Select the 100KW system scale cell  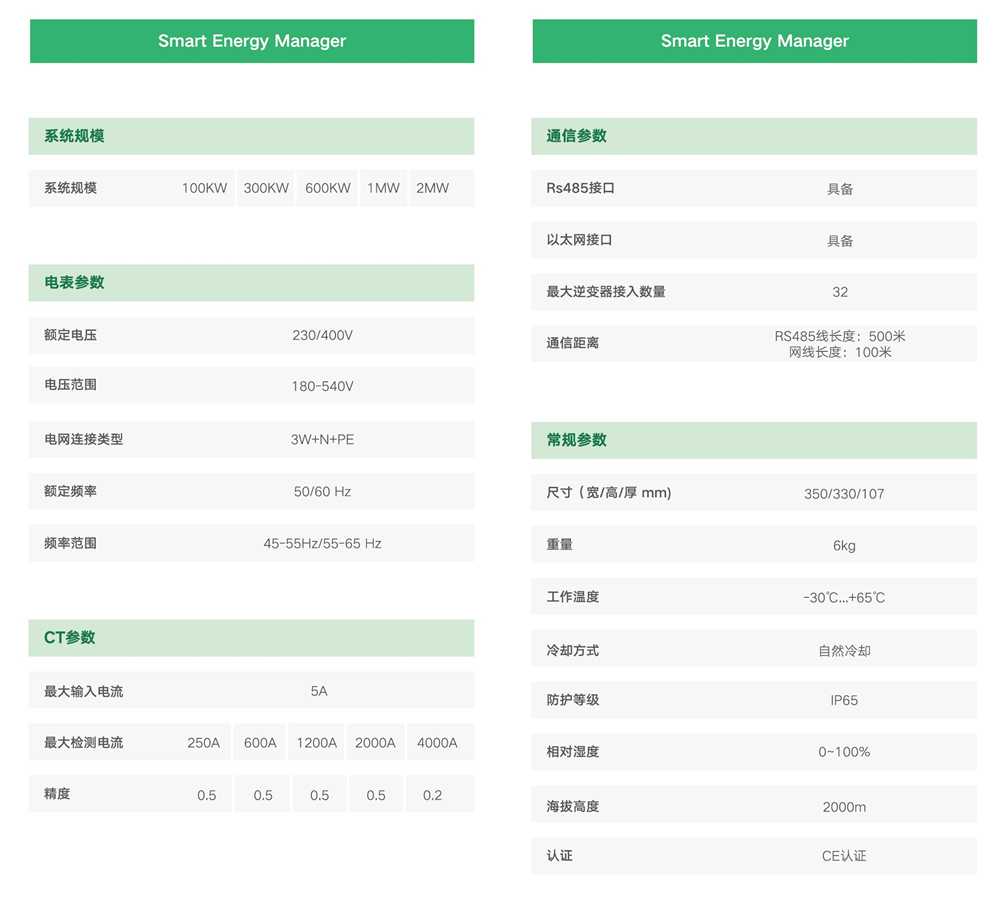pyautogui.click(x=204, y=188)
